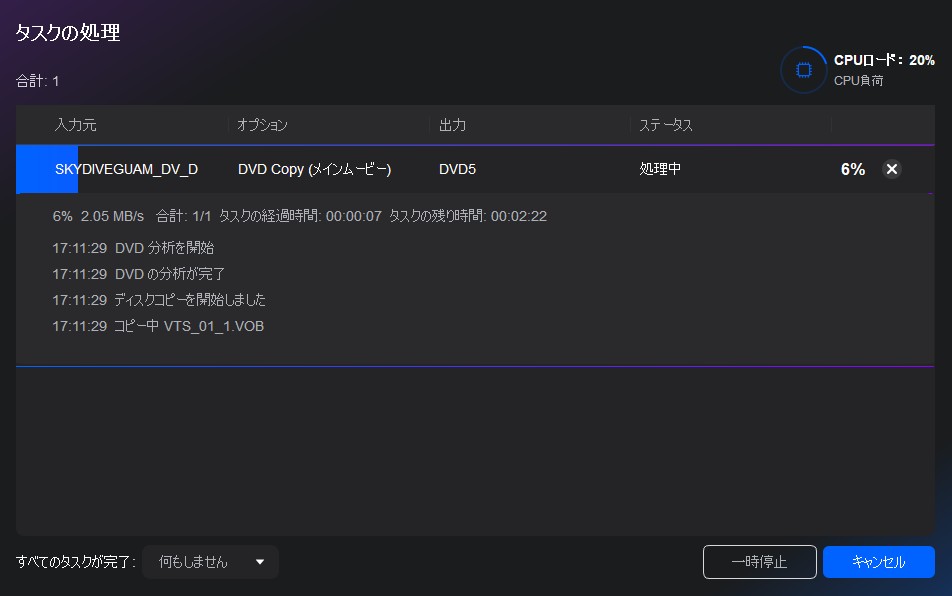Screen dimensions: 952x596
Task: Click the 出力 column header
Action: click(452, 125)
